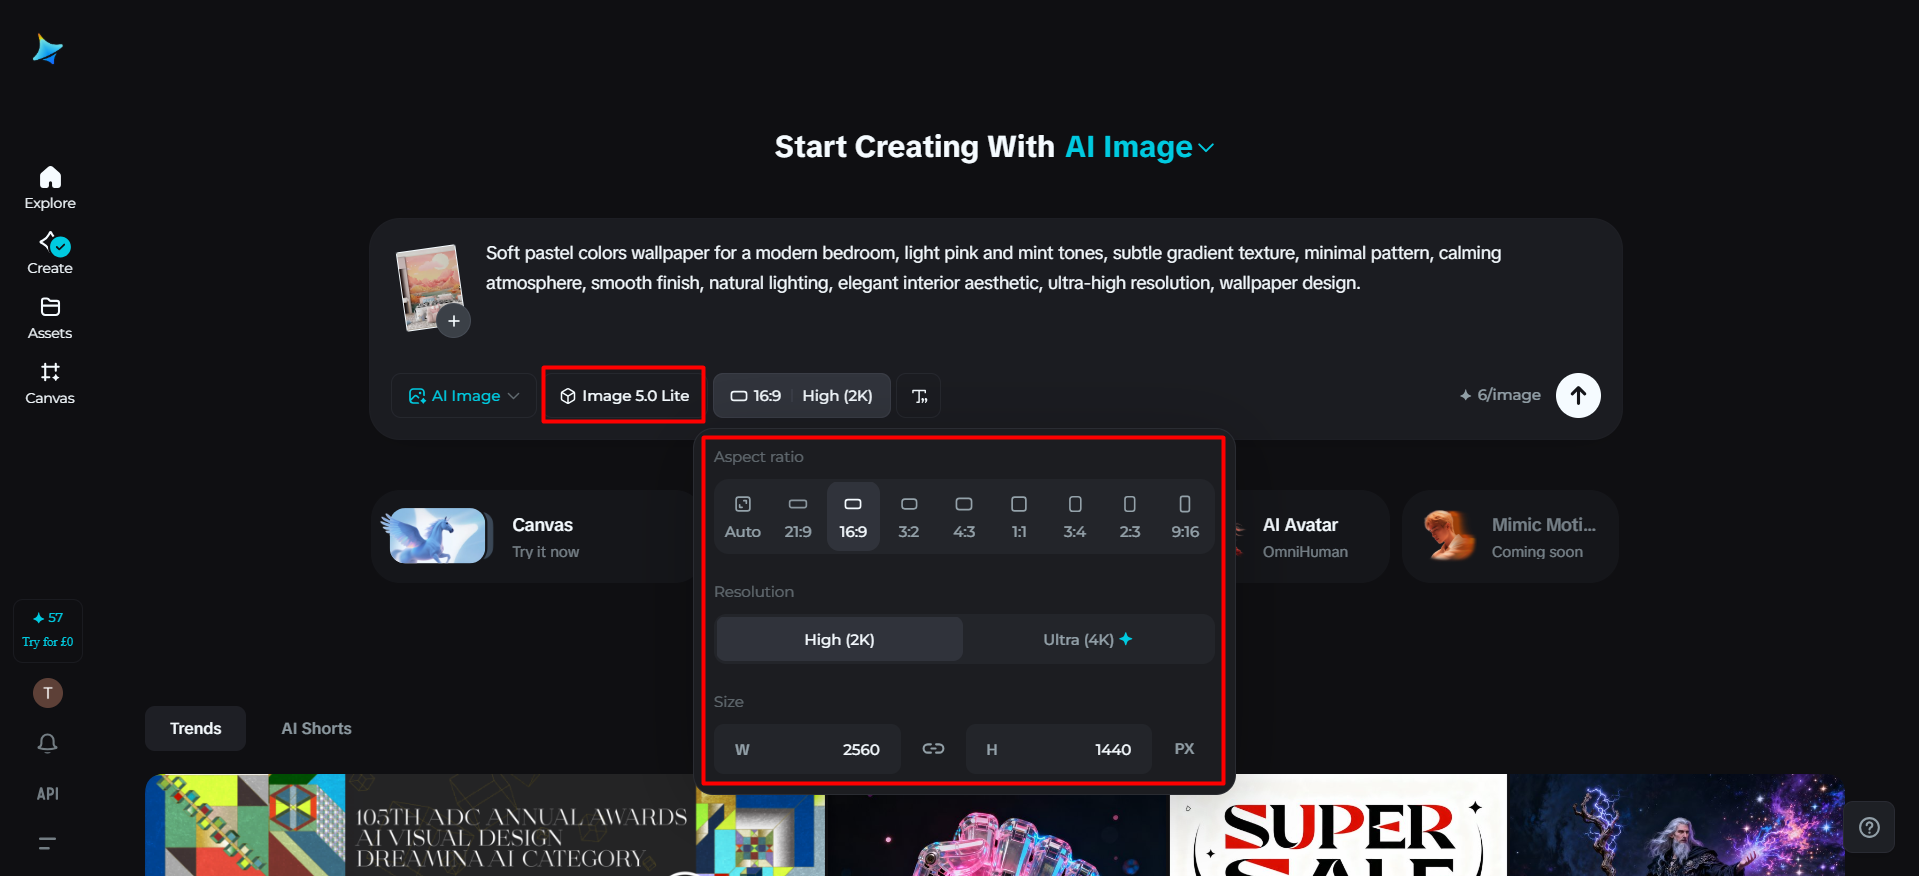Toggle the aspect ratio link lock
Viewport: 1919px width, 876px height.
pyautogui.click(x=933, y=749)
